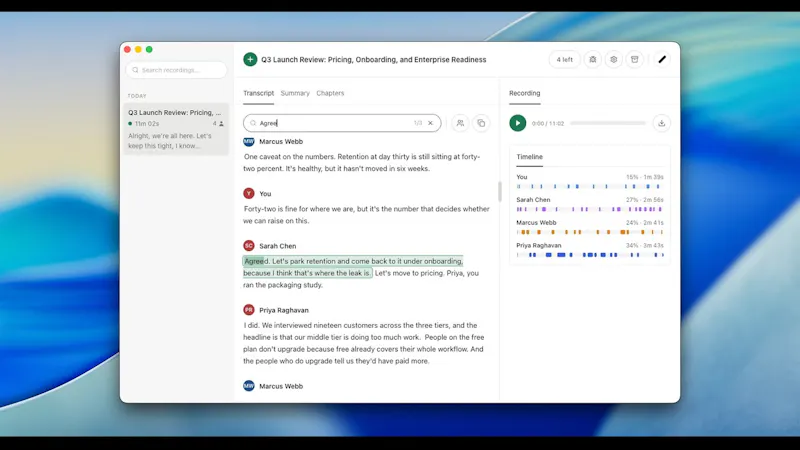Image resolution: width=800 pixels, height=450 pixels.
Task: Click the archive box icon
Action: [x=635, y=60]
